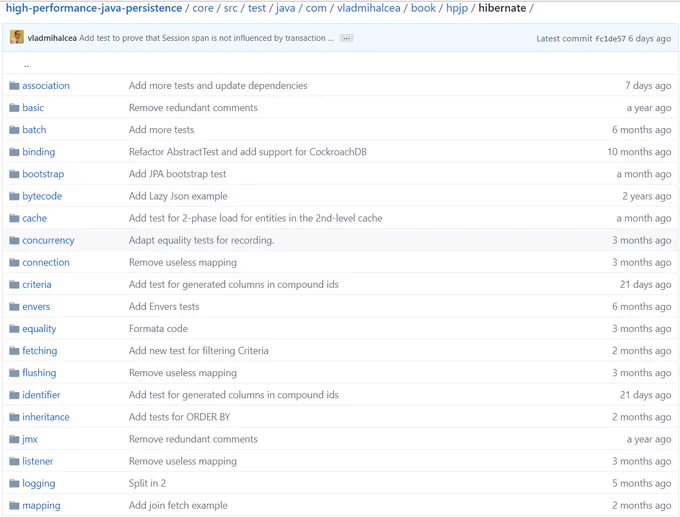Go to the book breadcrumb folder
This screenshot has height=517, width=680.
[423, 8]
